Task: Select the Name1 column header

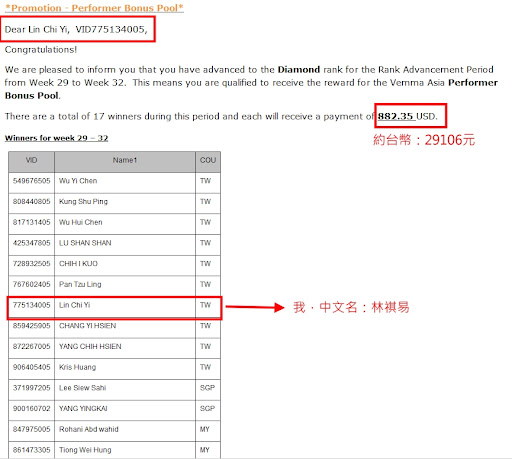Action: [125, 162]
